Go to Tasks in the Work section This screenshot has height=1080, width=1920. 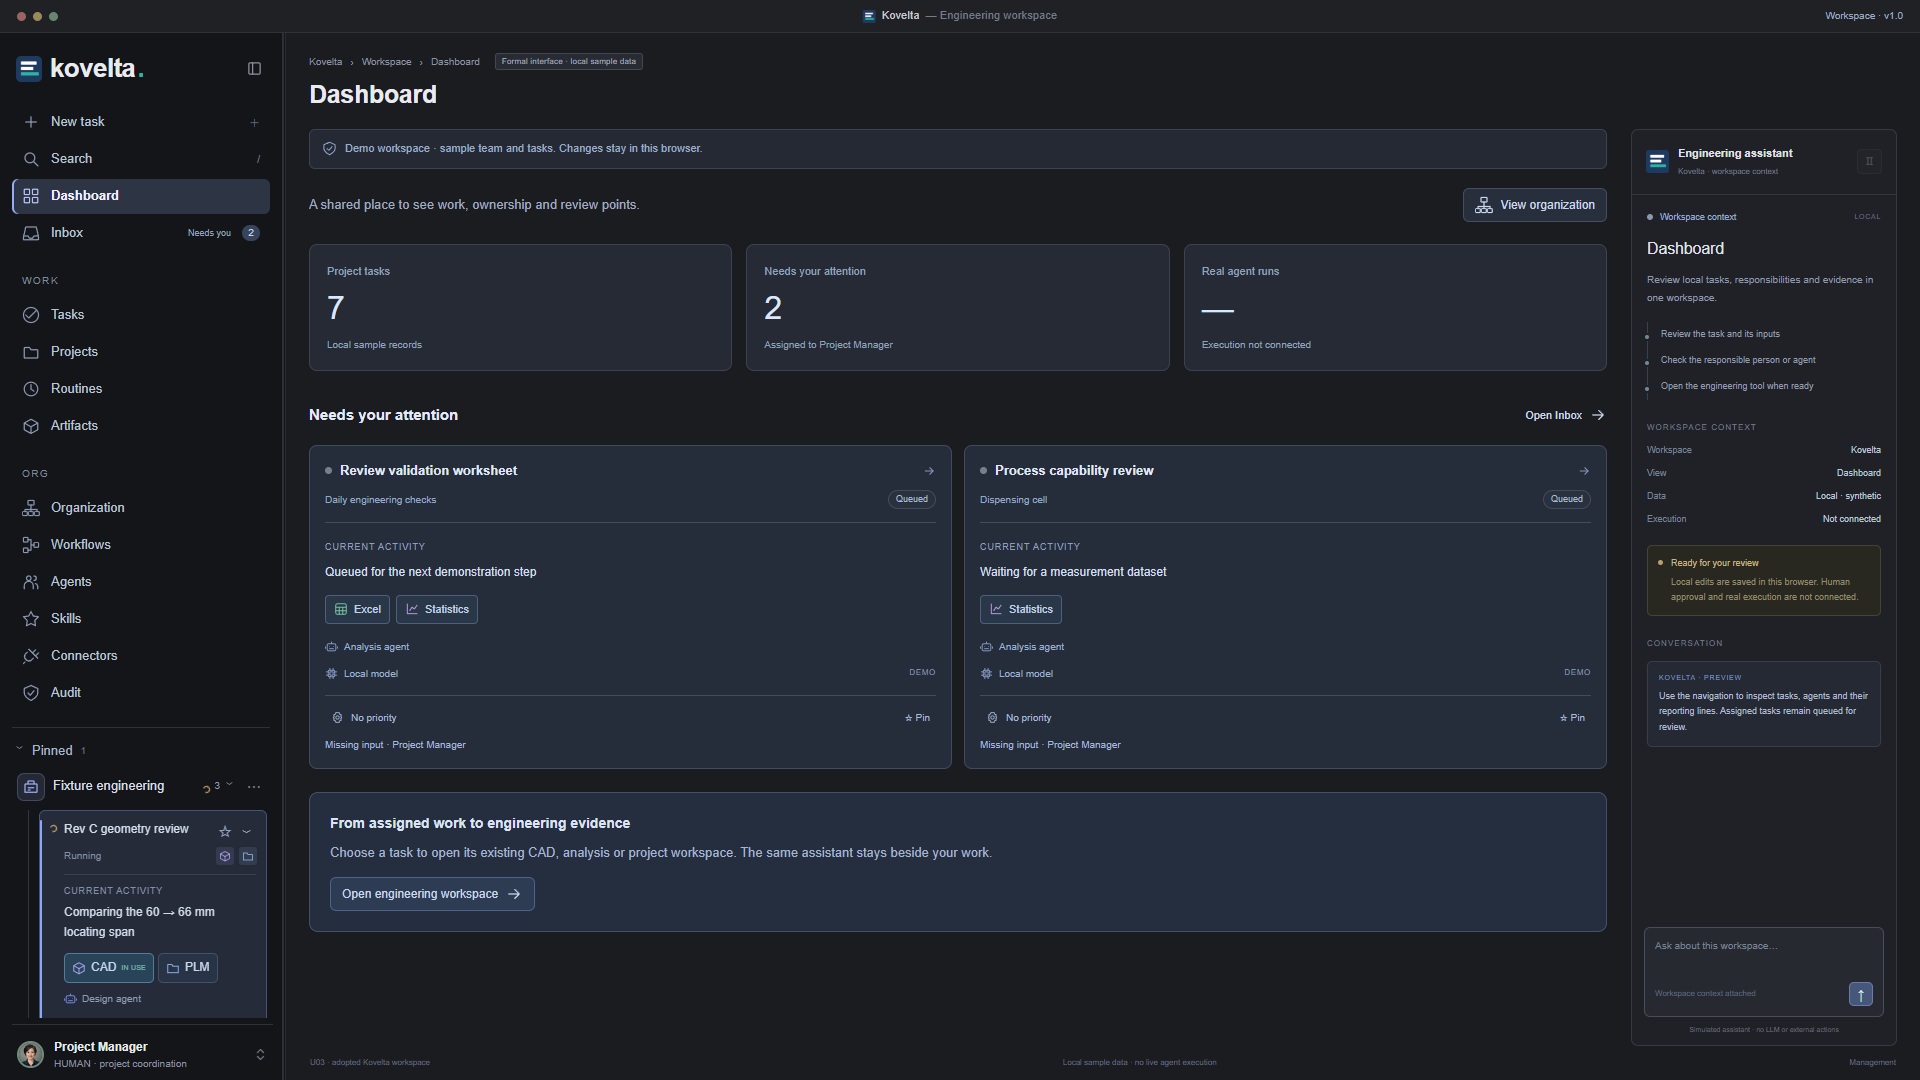coord(141,315)
